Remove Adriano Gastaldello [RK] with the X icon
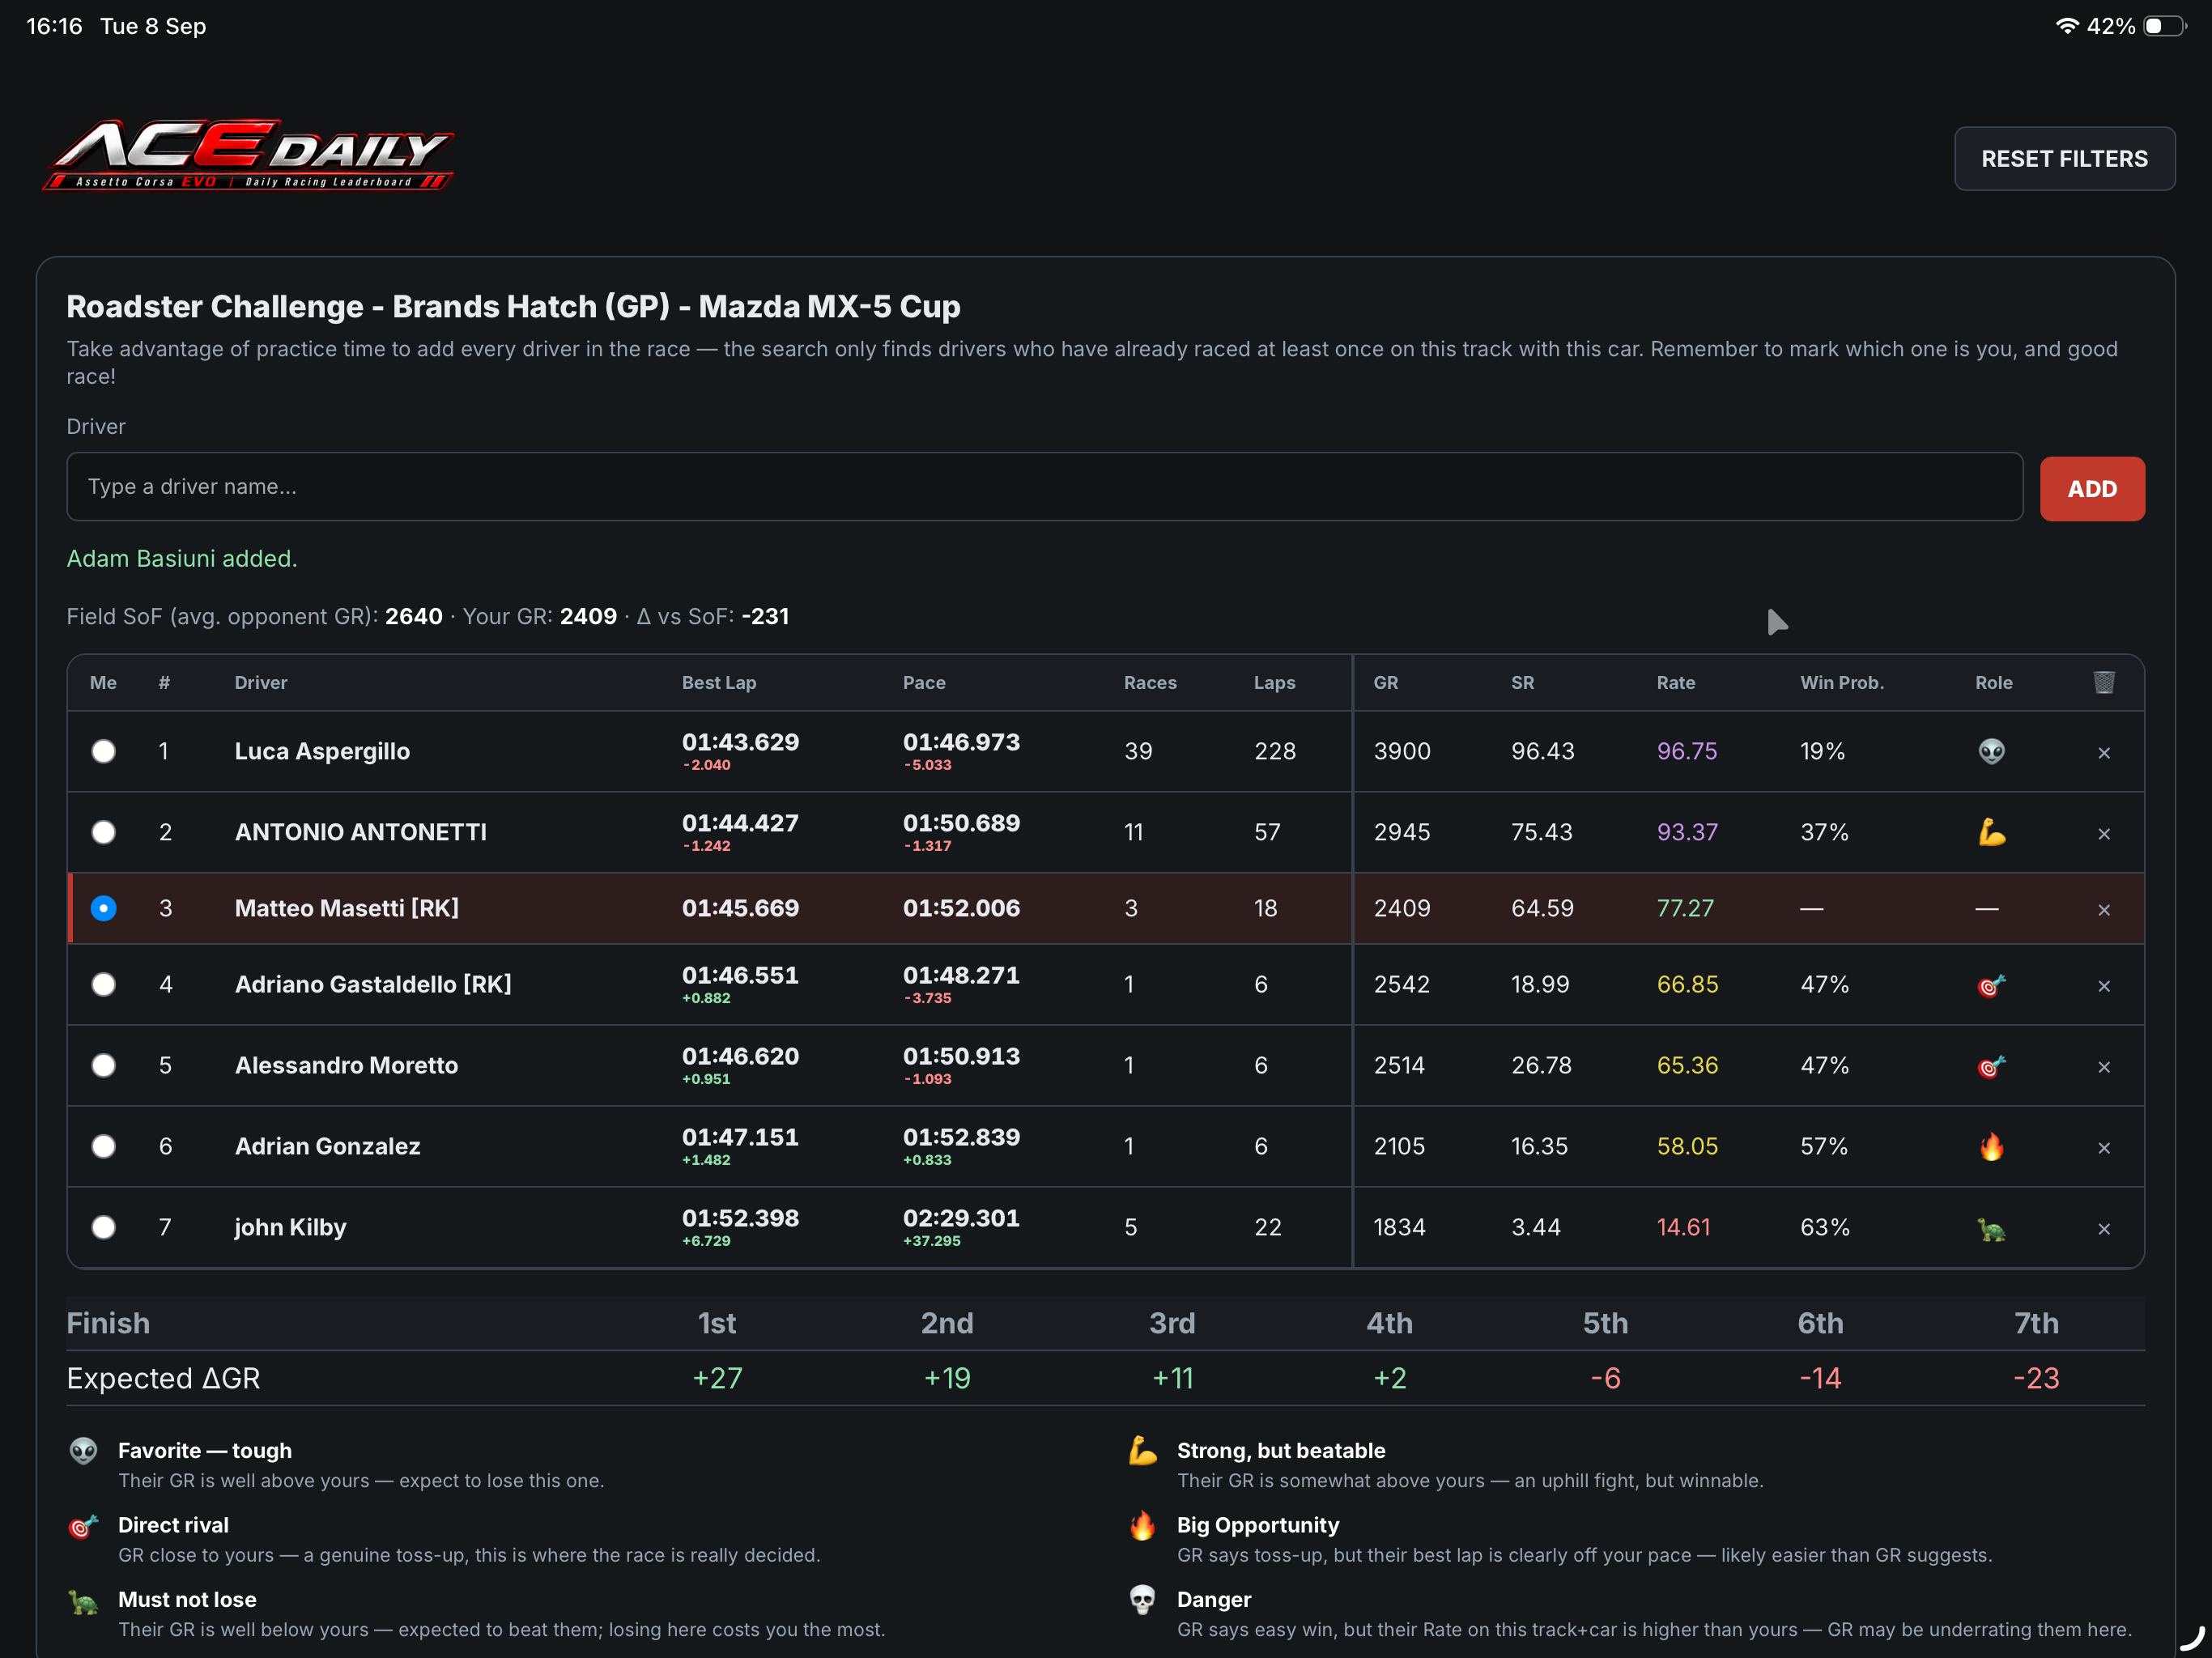2212x1658 pixels. point(2103,986)
